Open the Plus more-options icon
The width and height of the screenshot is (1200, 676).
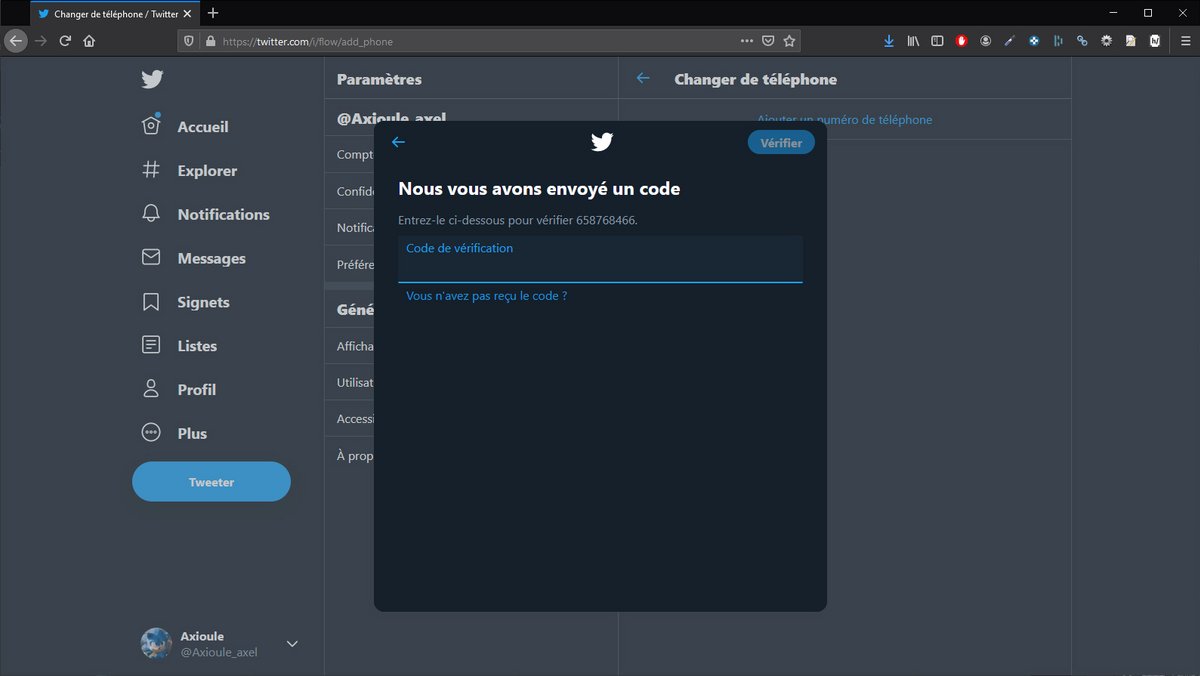[x=151, y=433]
